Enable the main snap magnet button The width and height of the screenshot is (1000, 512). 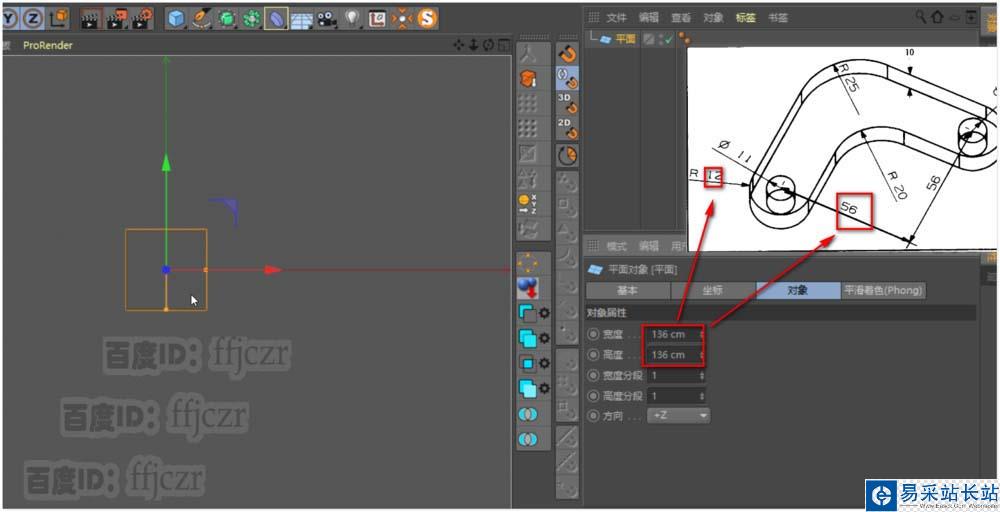click(567, 54)
